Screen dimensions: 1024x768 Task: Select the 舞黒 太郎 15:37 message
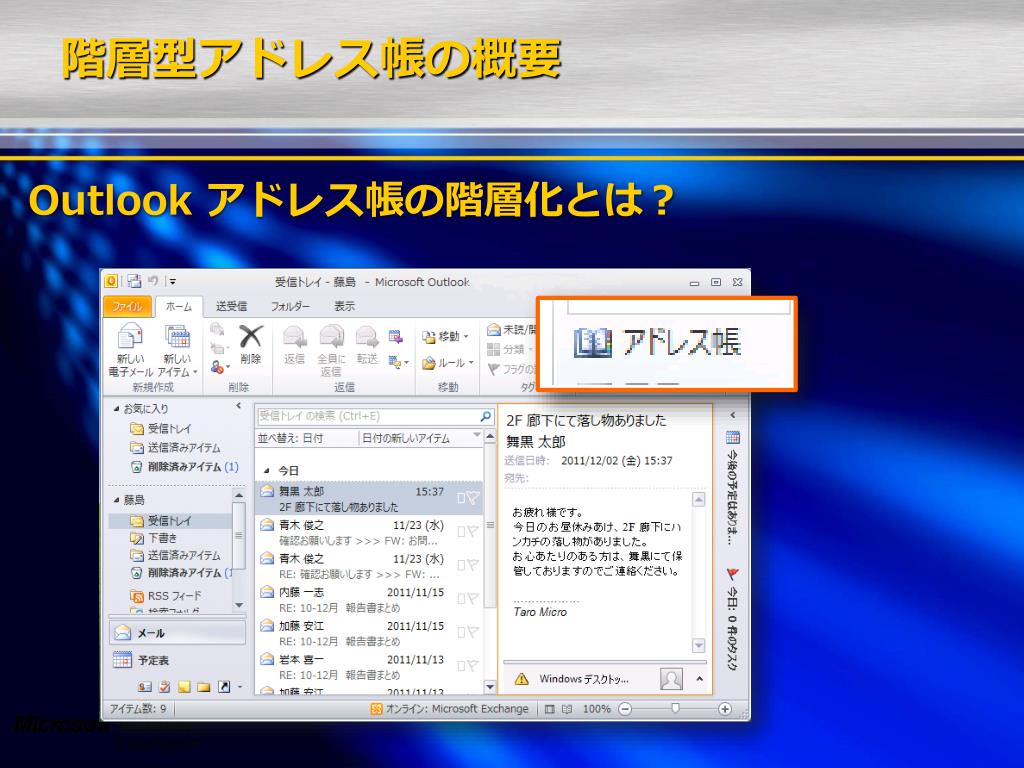(x=369, y=499)
